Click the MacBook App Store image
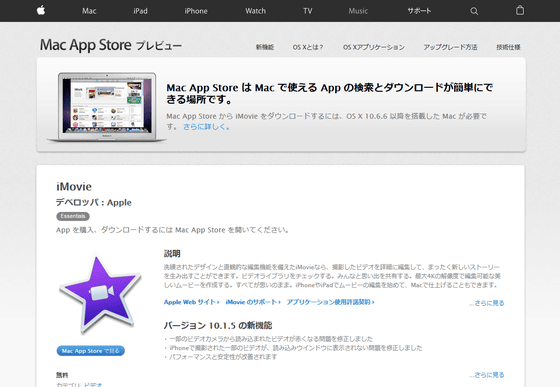Image resolution: width=560 pixels, height=387 pixels. pos(107,107)
